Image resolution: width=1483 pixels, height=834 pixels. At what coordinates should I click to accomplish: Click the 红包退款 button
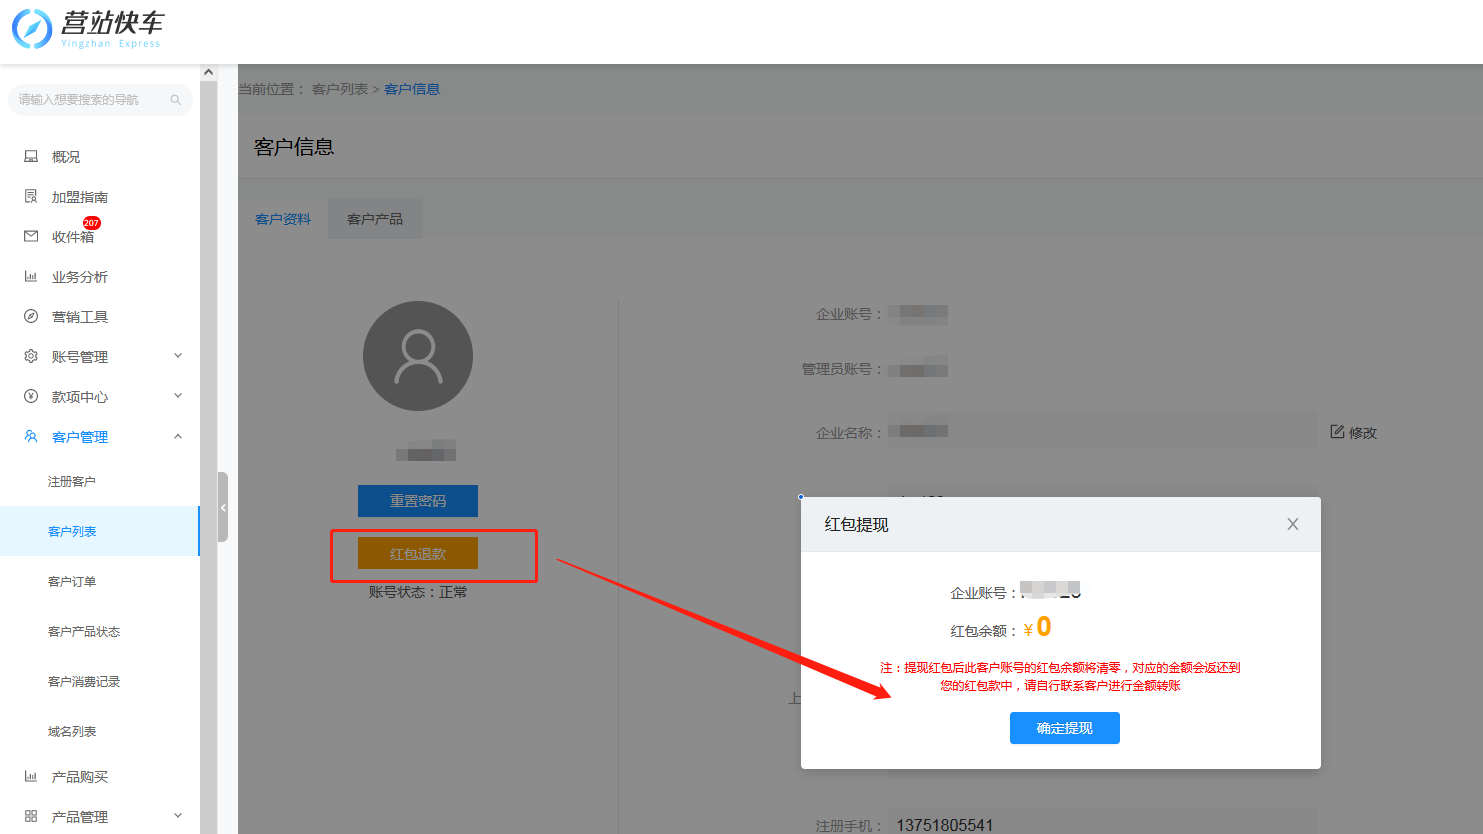pos(418,554)
